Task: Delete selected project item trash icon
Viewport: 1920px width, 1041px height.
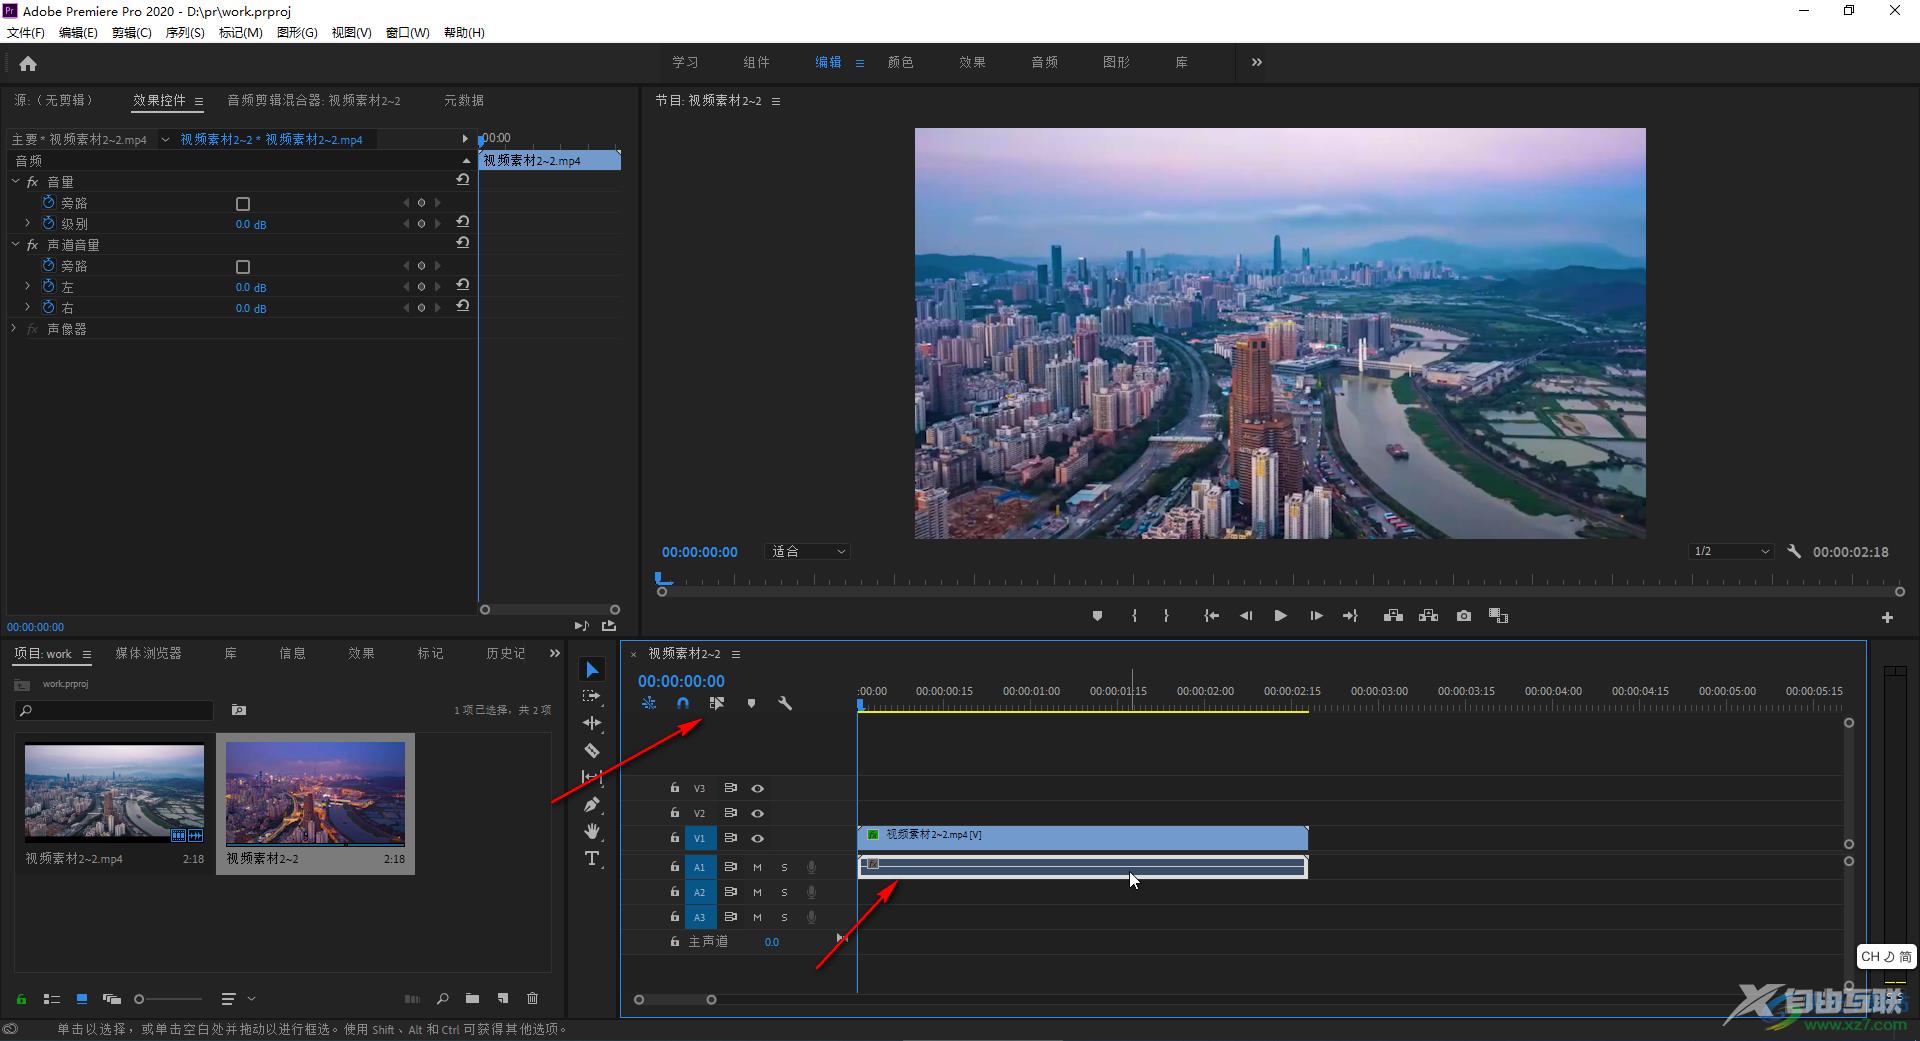Action: click(x=532, y=998)
